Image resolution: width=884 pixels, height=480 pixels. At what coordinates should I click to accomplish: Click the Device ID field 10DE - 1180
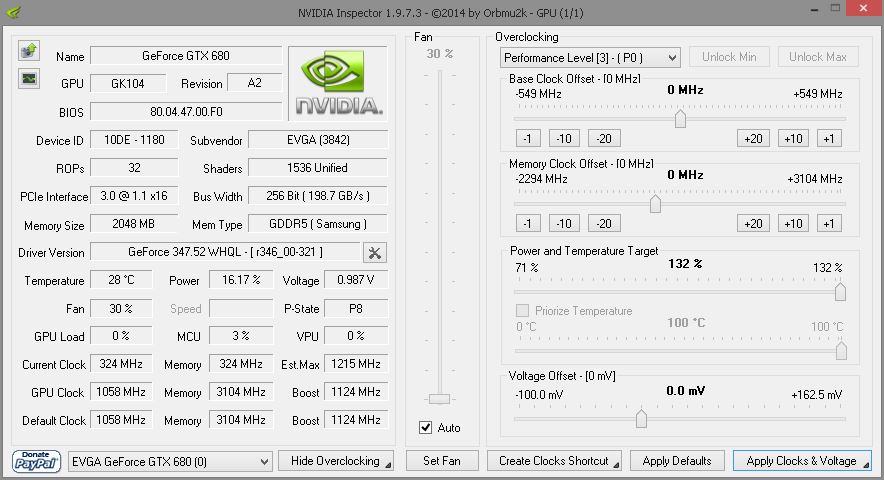134,140
